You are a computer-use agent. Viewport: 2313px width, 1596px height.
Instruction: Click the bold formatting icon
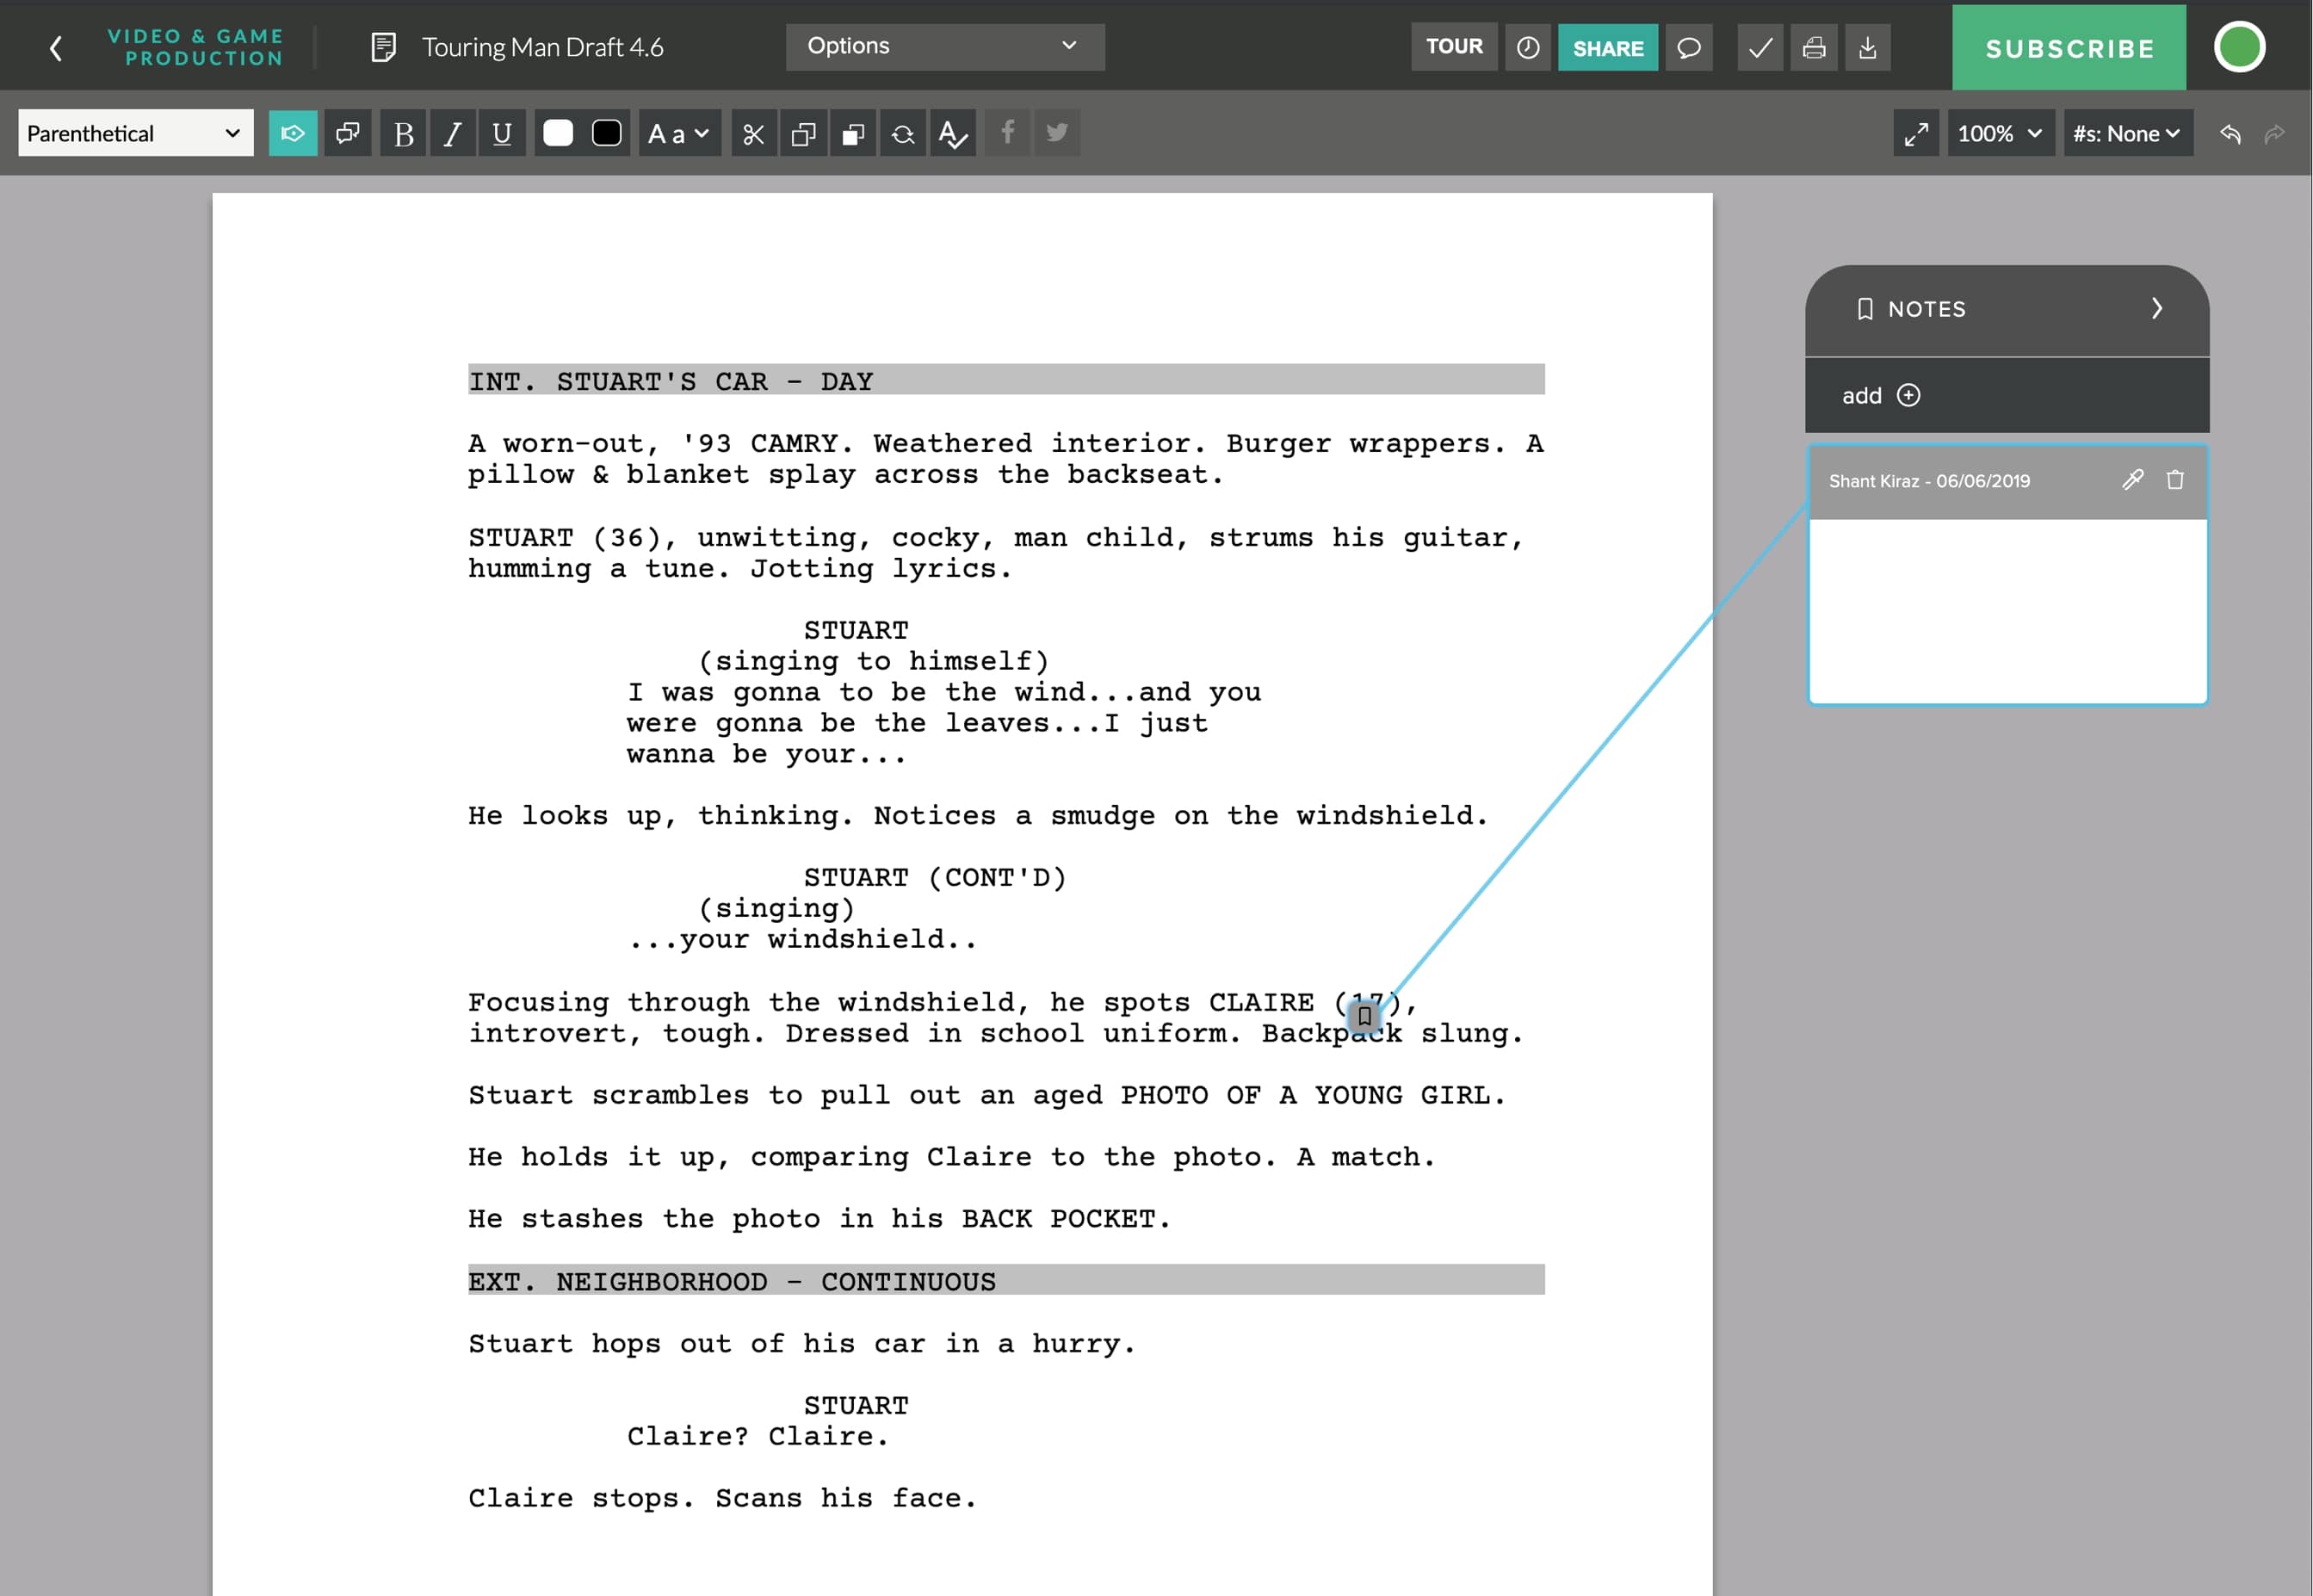click(x=401, y=133)
